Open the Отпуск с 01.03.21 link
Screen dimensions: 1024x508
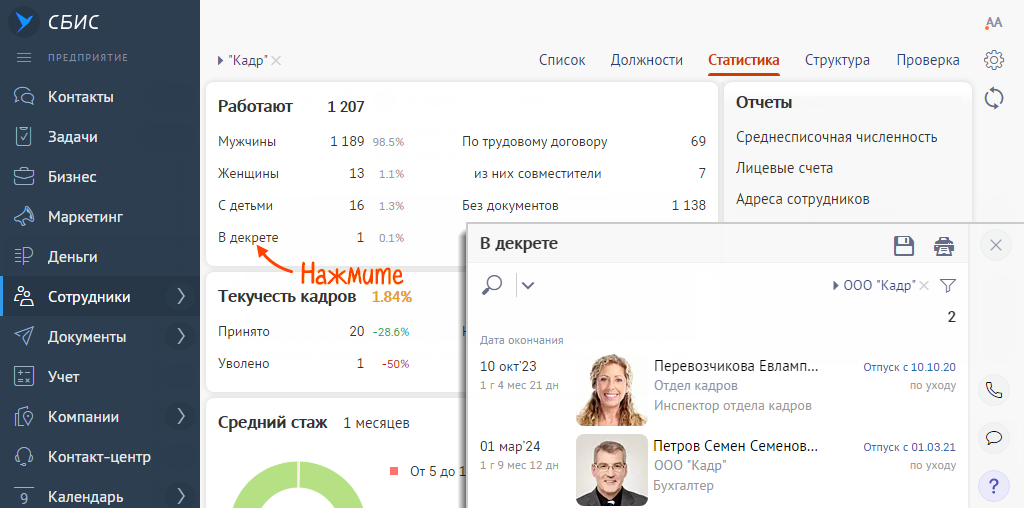coord(909,447)
